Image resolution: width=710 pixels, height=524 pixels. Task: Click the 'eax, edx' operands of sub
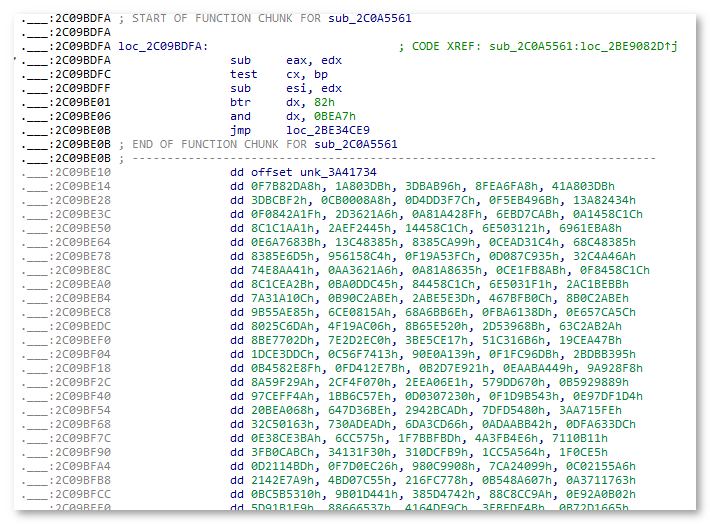(x=314, y=60)
